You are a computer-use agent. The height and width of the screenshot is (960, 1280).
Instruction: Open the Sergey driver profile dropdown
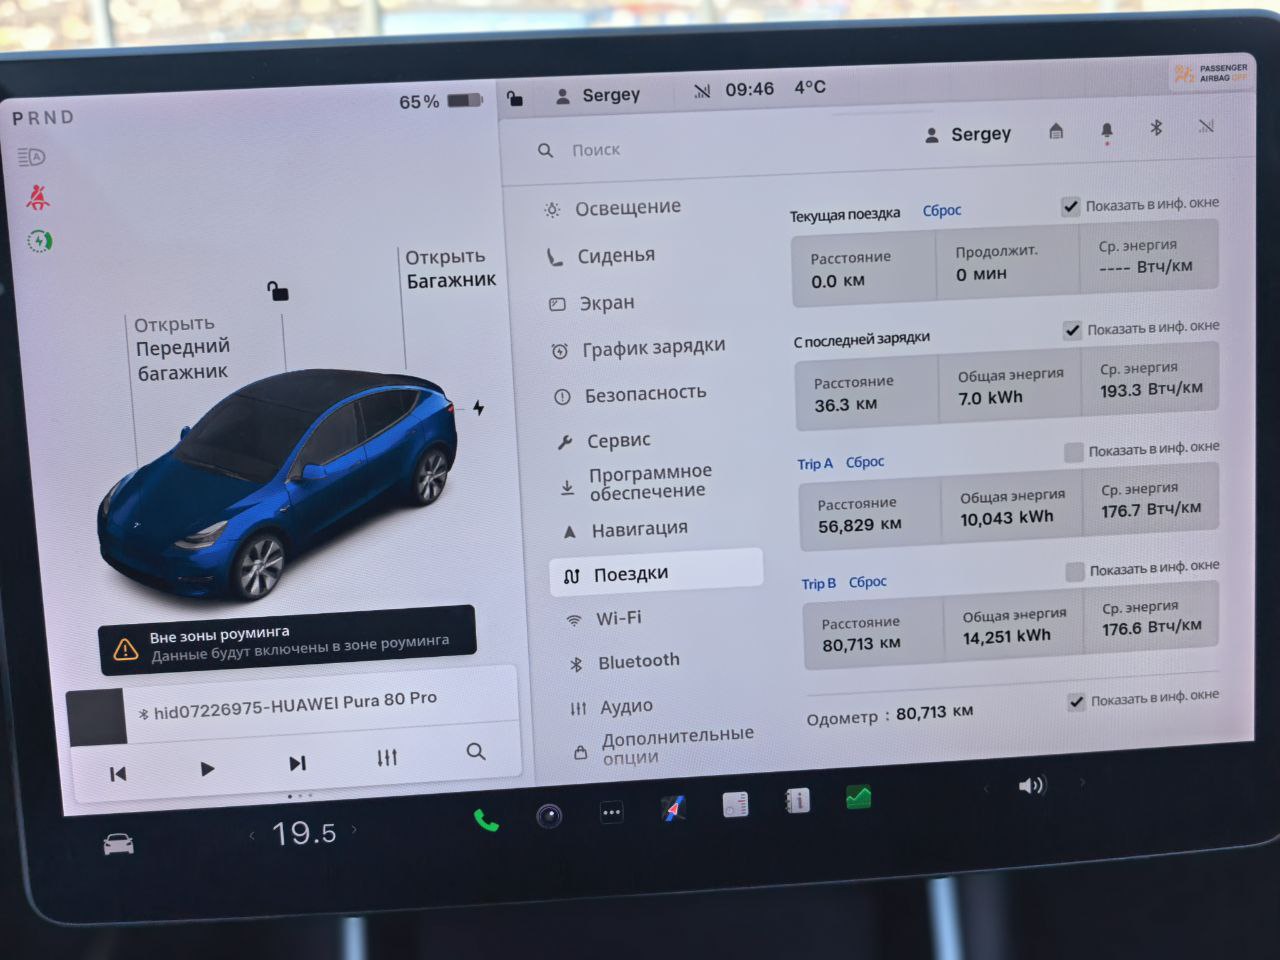[x=968, y=134]
